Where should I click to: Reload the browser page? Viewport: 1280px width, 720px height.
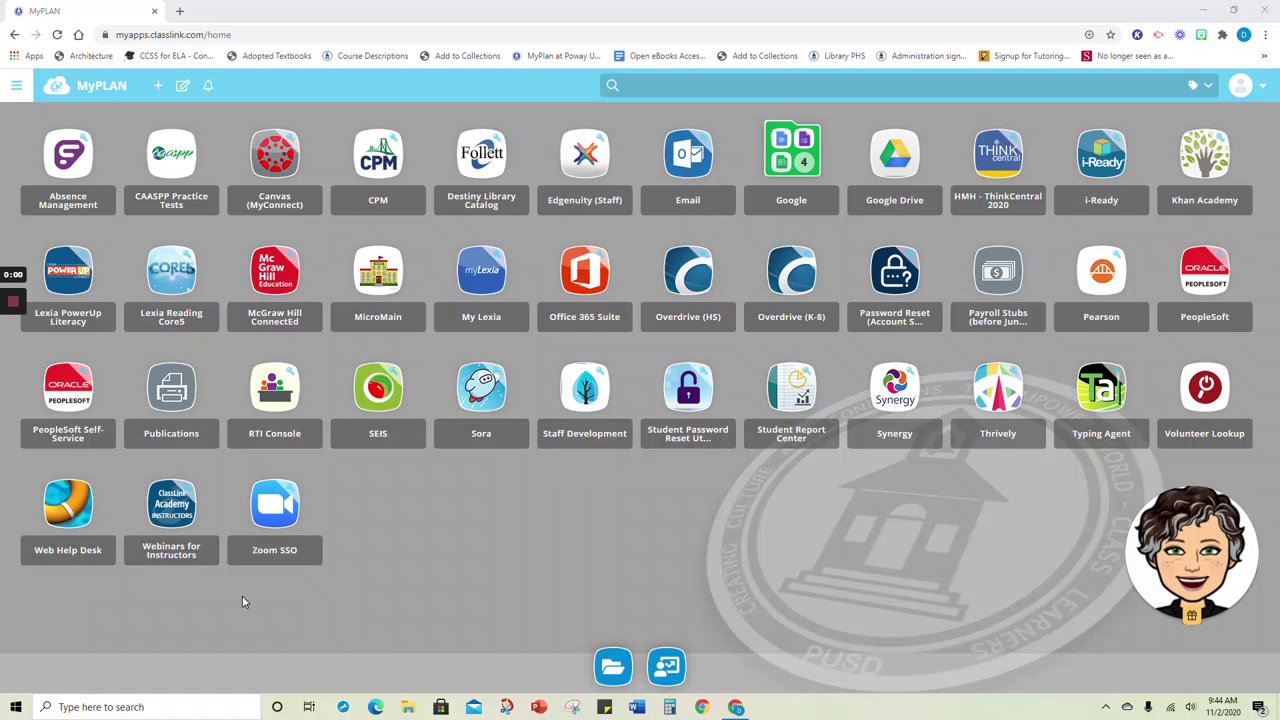click(57, 35)
